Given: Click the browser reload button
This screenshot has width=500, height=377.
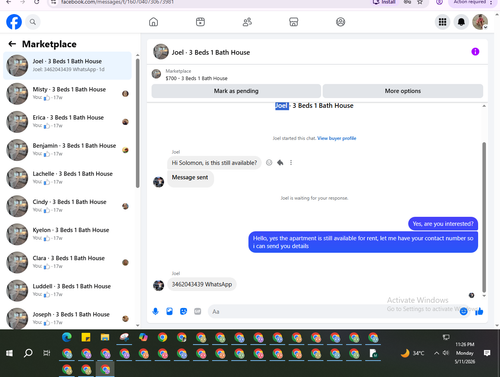Looking at the screenshot, I should pyautogui.click(x=37, y=2).
